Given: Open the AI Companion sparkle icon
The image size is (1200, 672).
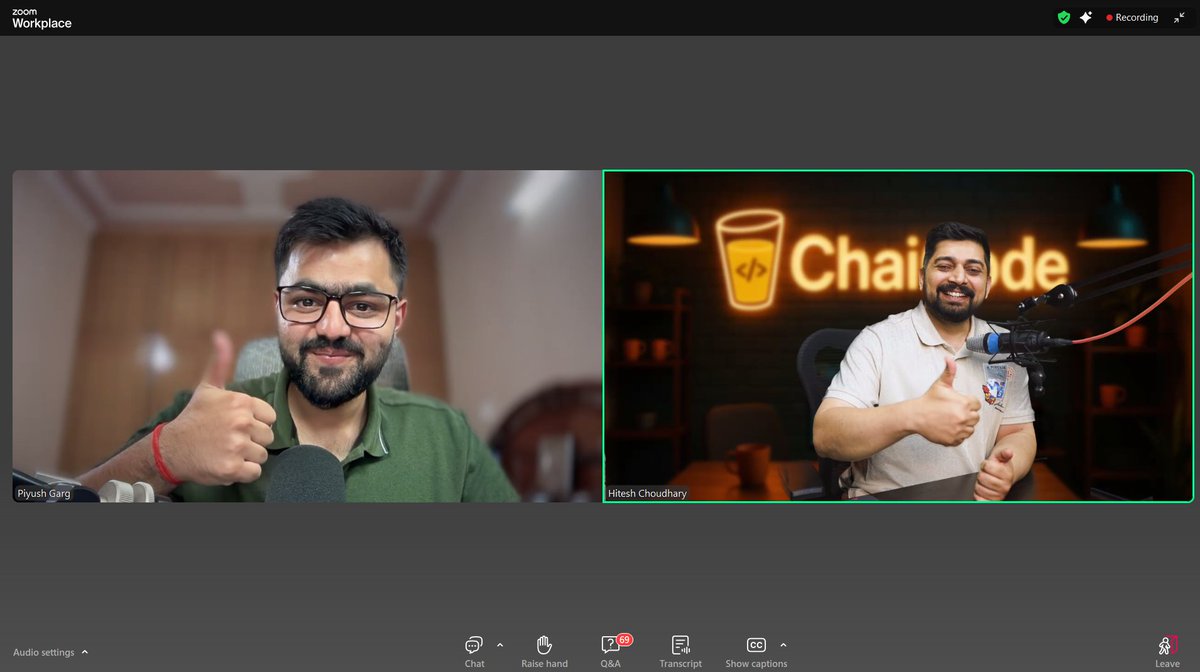Looking at the screenshot, I should [x=1086, y=17].
